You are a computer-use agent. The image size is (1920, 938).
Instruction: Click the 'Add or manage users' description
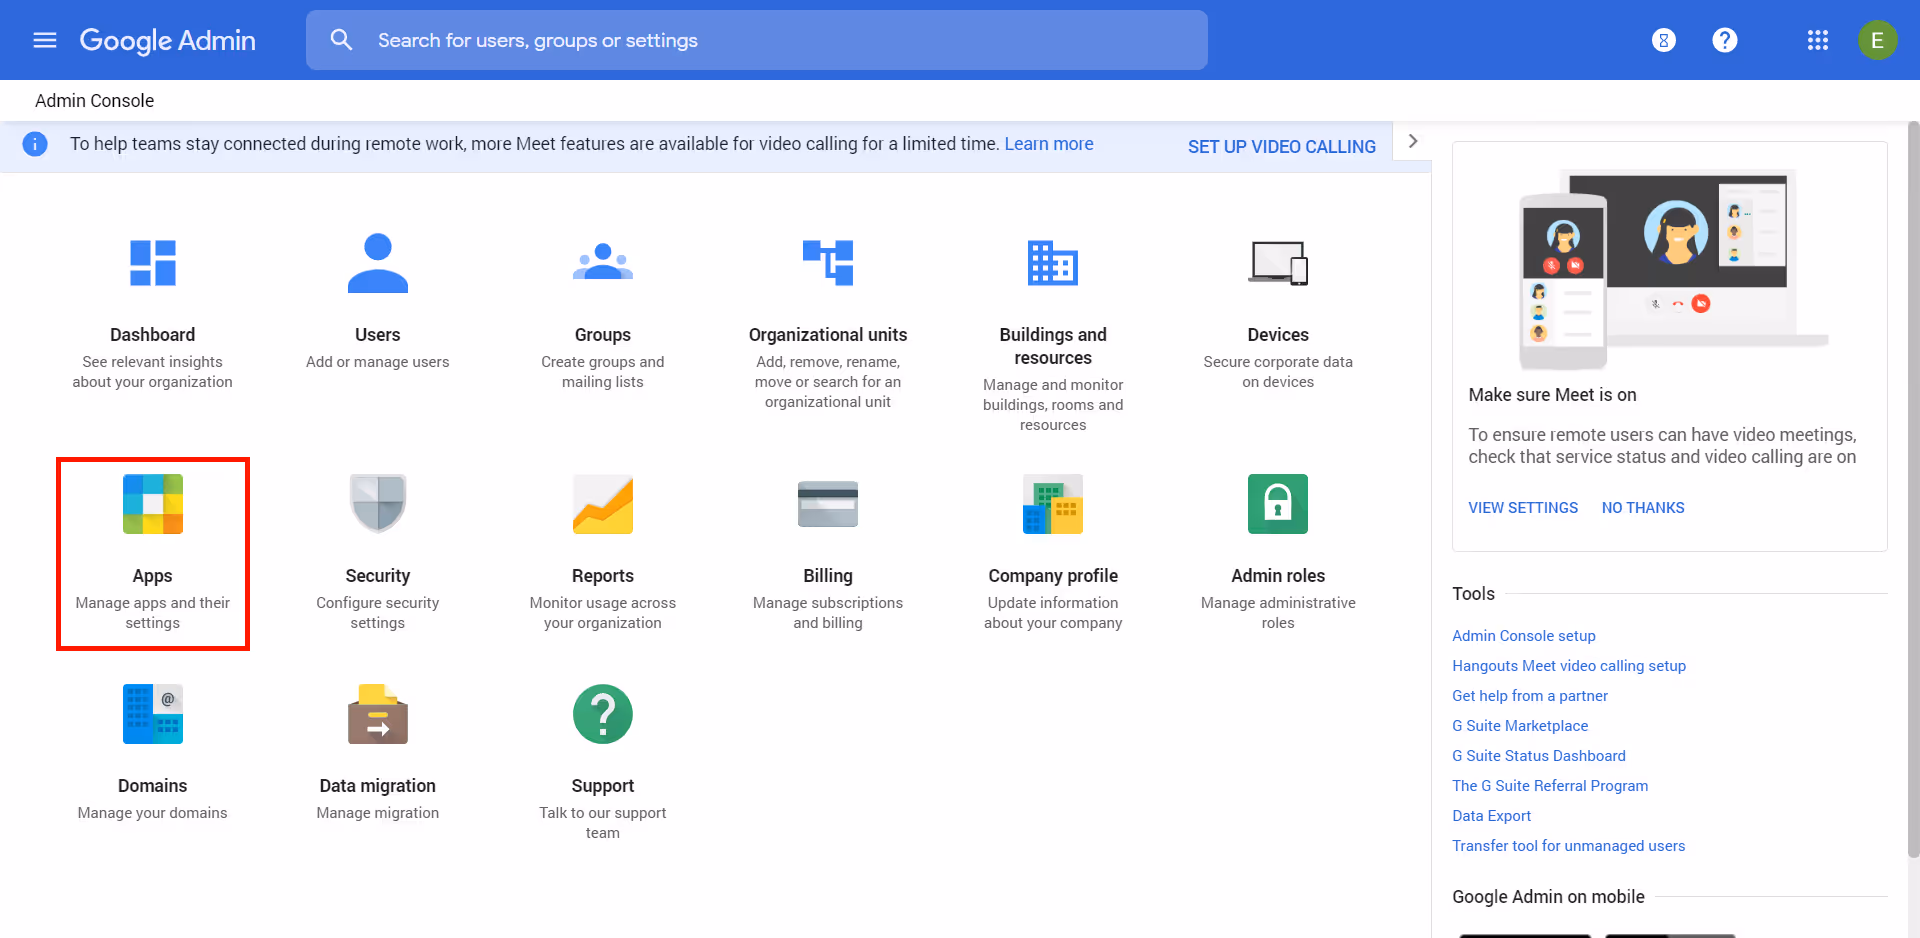pyautogui.click(x=378, y=362)
